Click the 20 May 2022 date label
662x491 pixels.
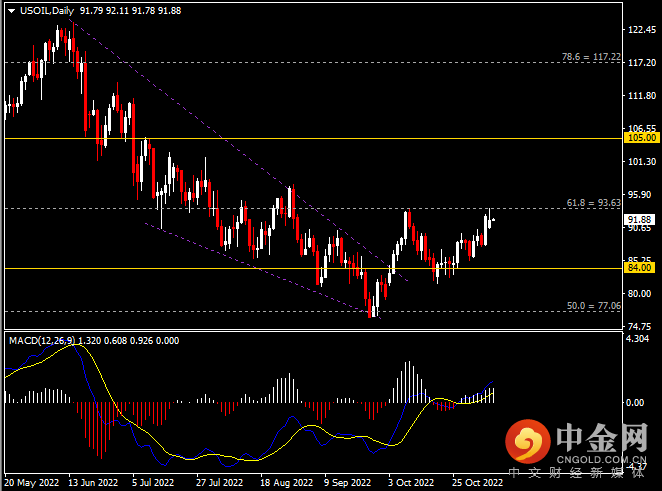[x=32, y=482]
